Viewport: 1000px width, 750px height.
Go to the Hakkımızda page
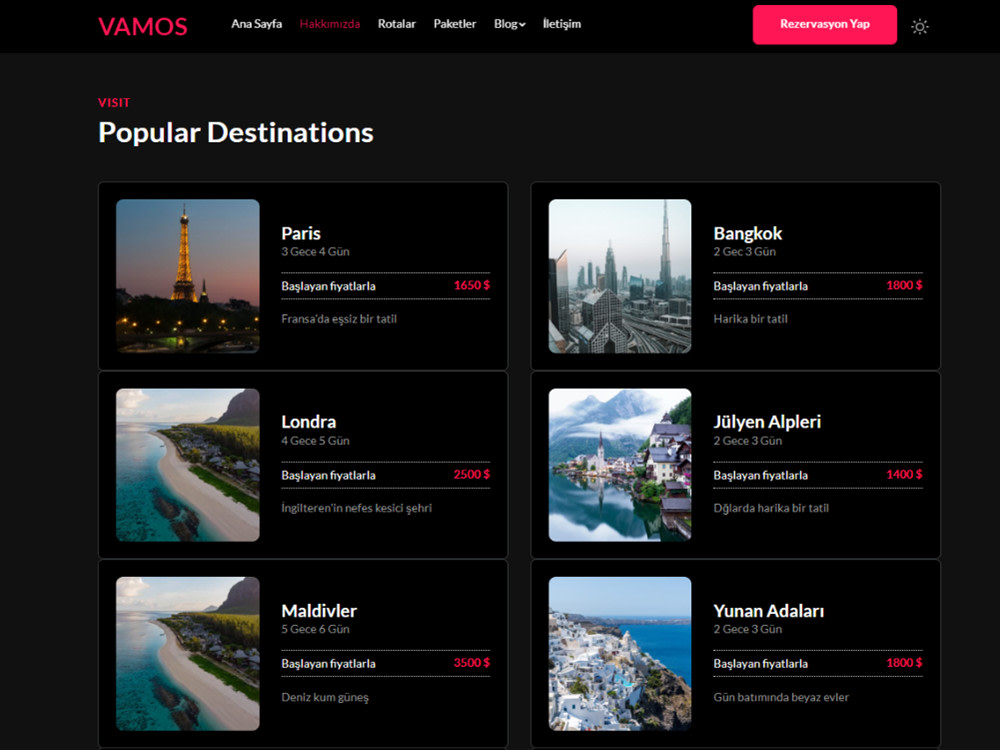click(330, 24)
